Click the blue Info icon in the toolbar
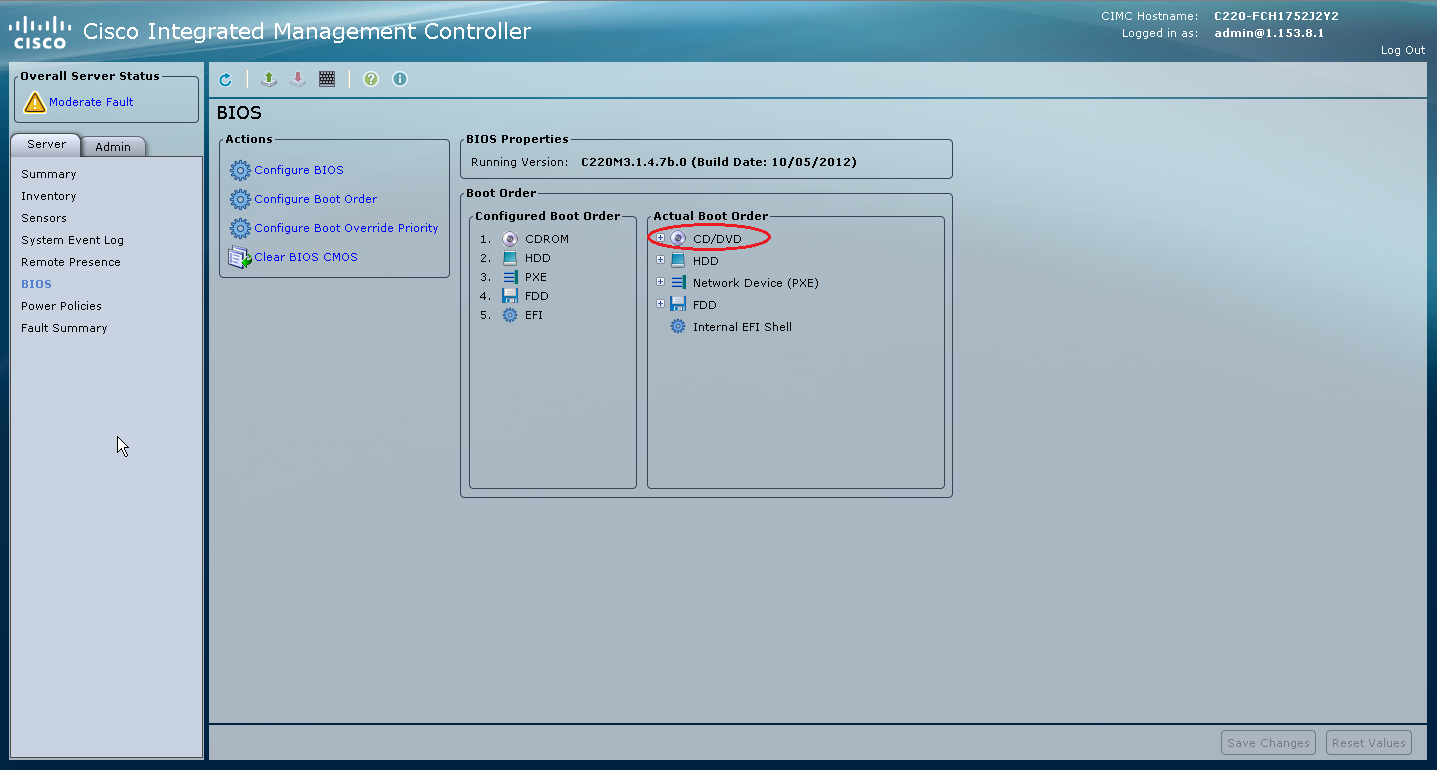Image resolution: width=1437 pixels, height=770 pixels. (400, 79)
